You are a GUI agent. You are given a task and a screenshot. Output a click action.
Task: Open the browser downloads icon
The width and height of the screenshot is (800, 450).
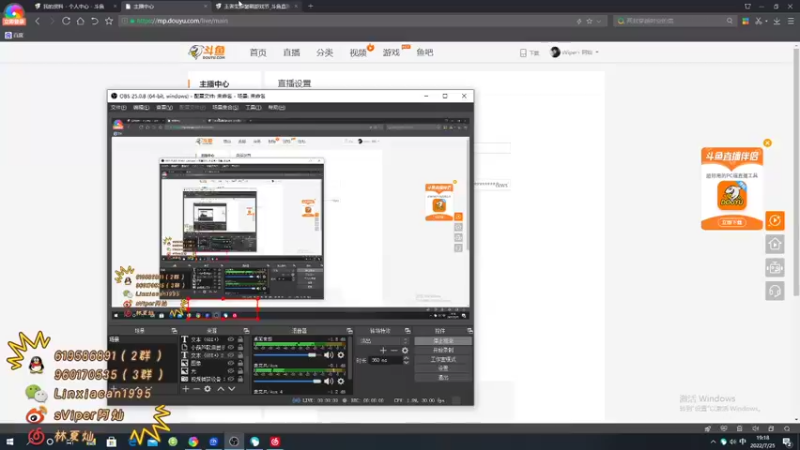(x=777, y=21)
